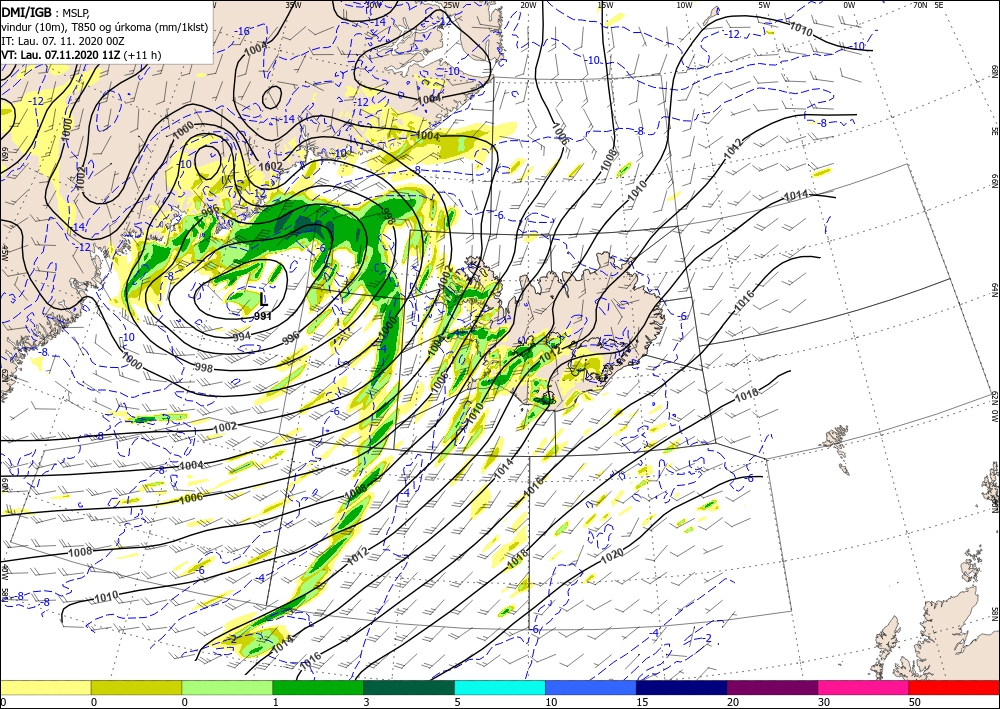This screenshot has width=1000, height=709.
Task: Pick the dark green legend swatch
Action: pyautogui.click(x=409, y=687)
